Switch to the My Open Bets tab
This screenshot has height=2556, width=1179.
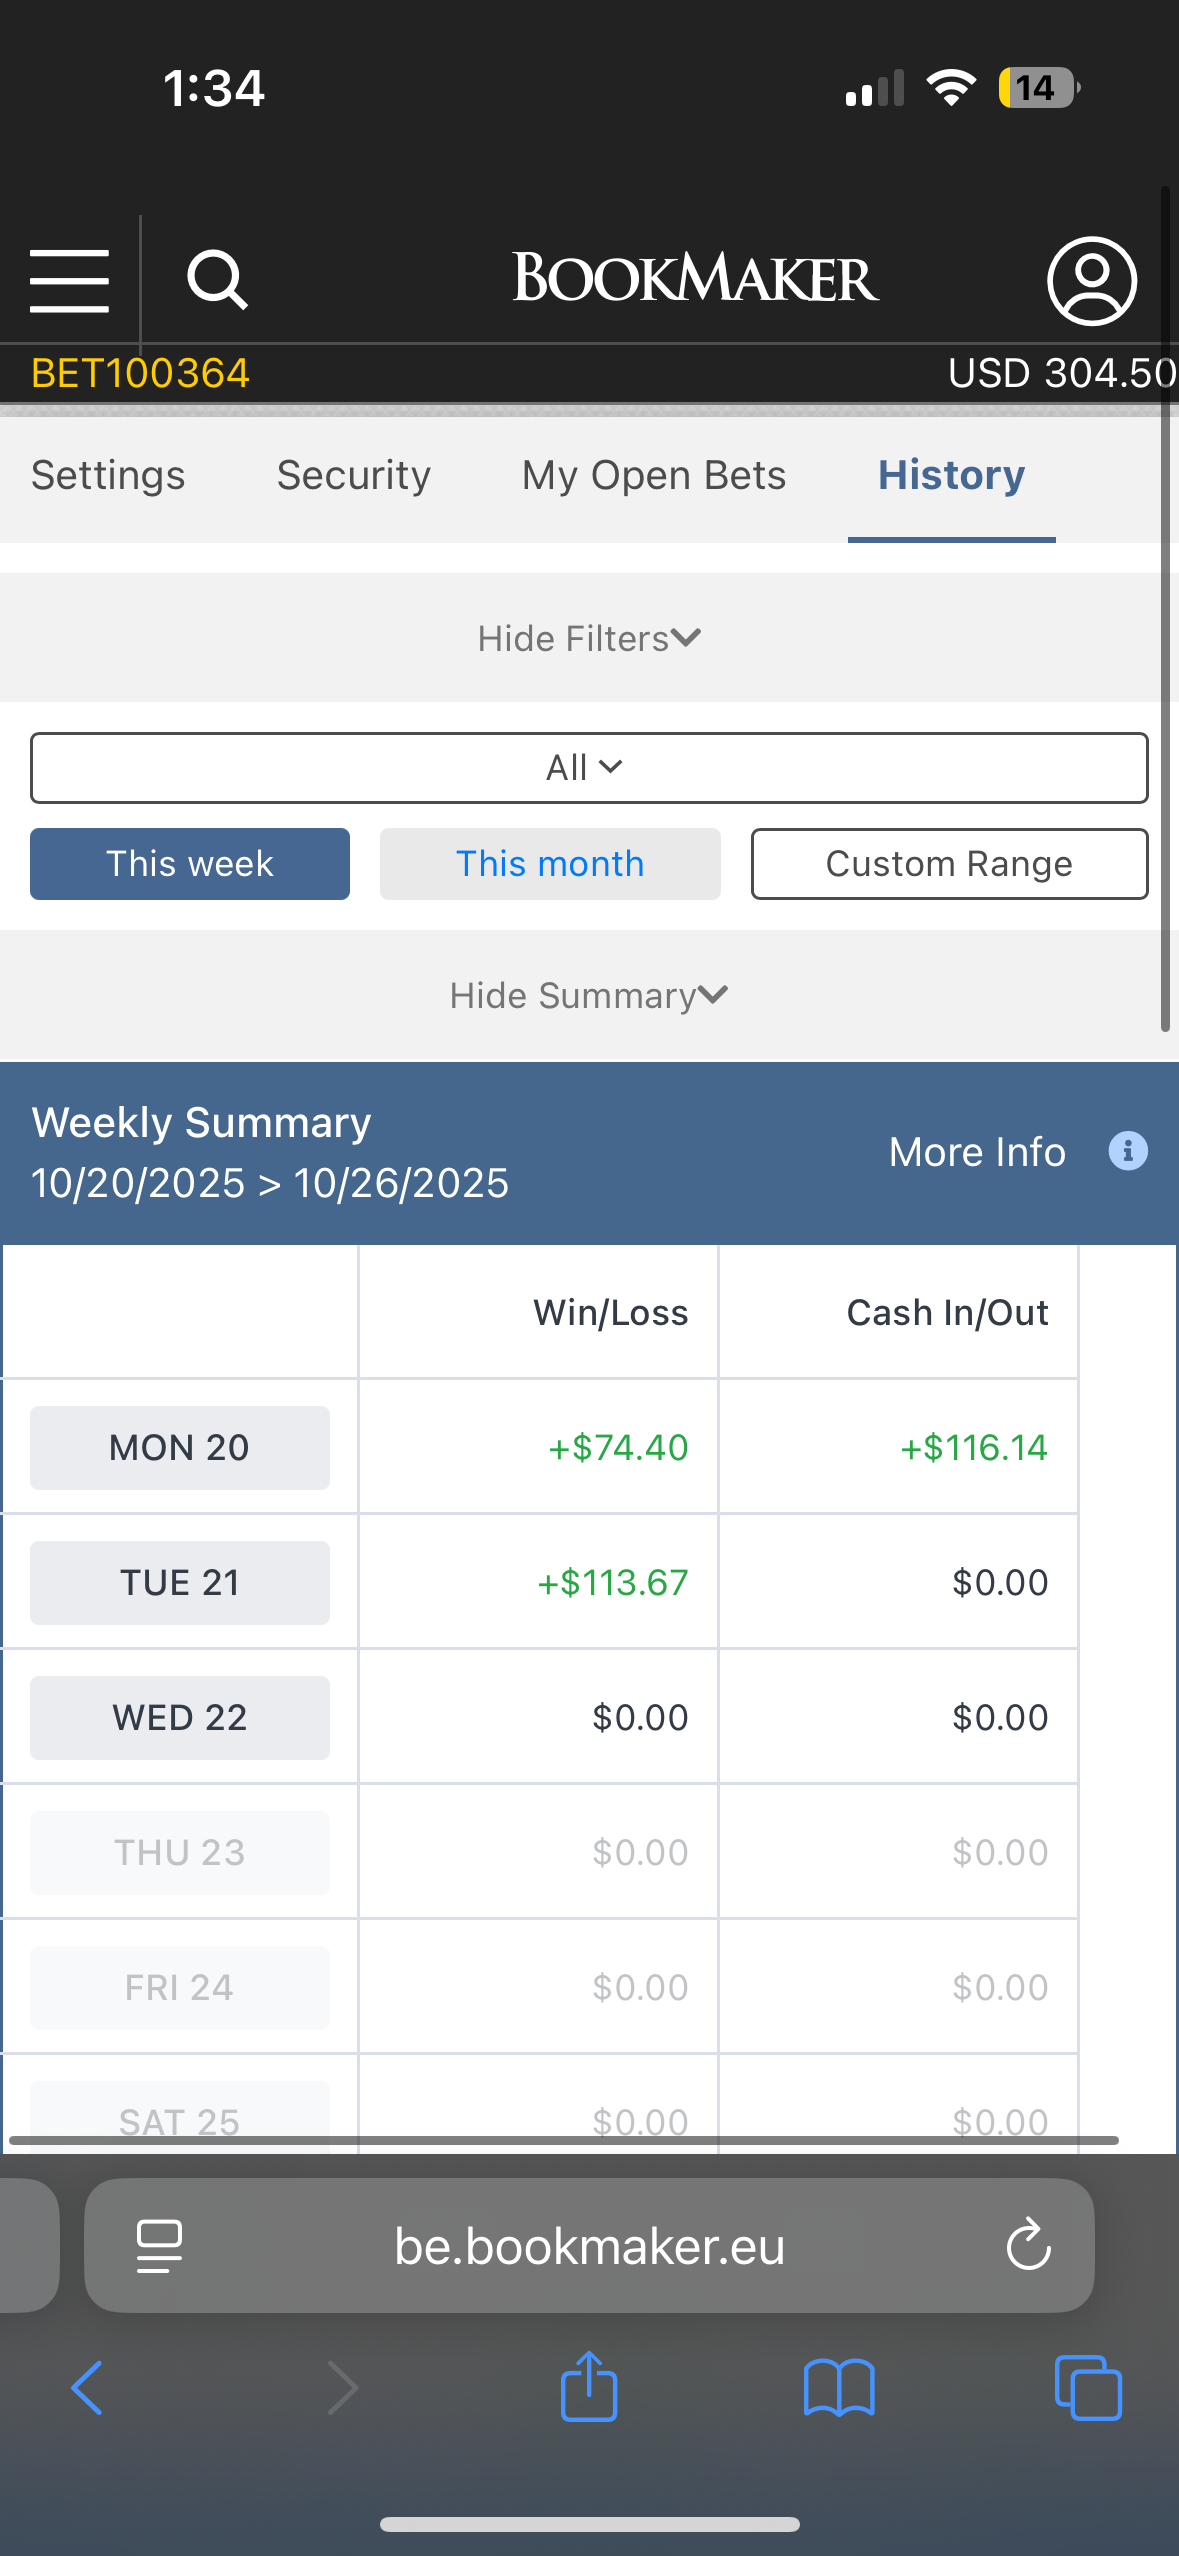coord(654,476)
